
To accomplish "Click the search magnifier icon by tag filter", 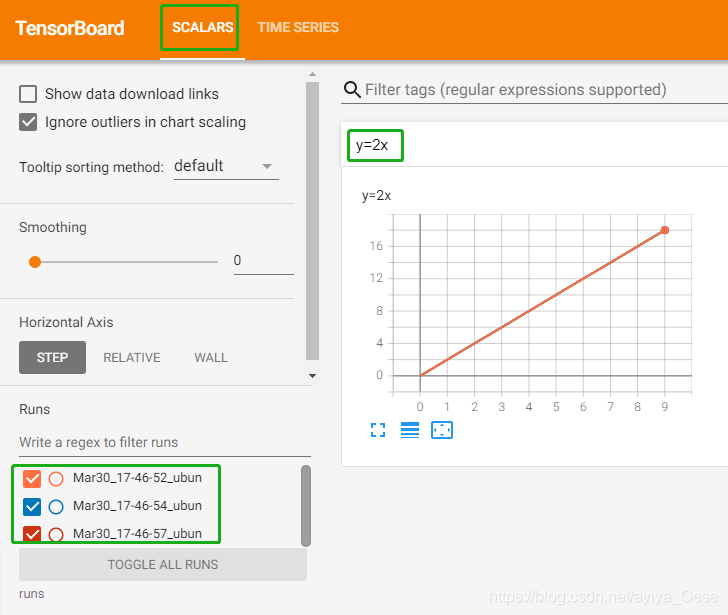I will click(x=352, y=90).
